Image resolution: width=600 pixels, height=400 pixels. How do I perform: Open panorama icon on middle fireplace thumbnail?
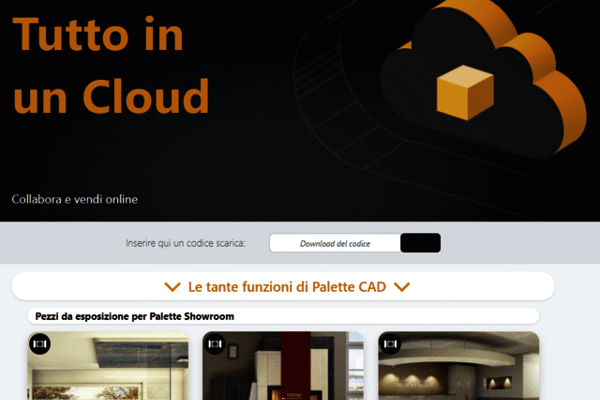click(x=215, y=344)
